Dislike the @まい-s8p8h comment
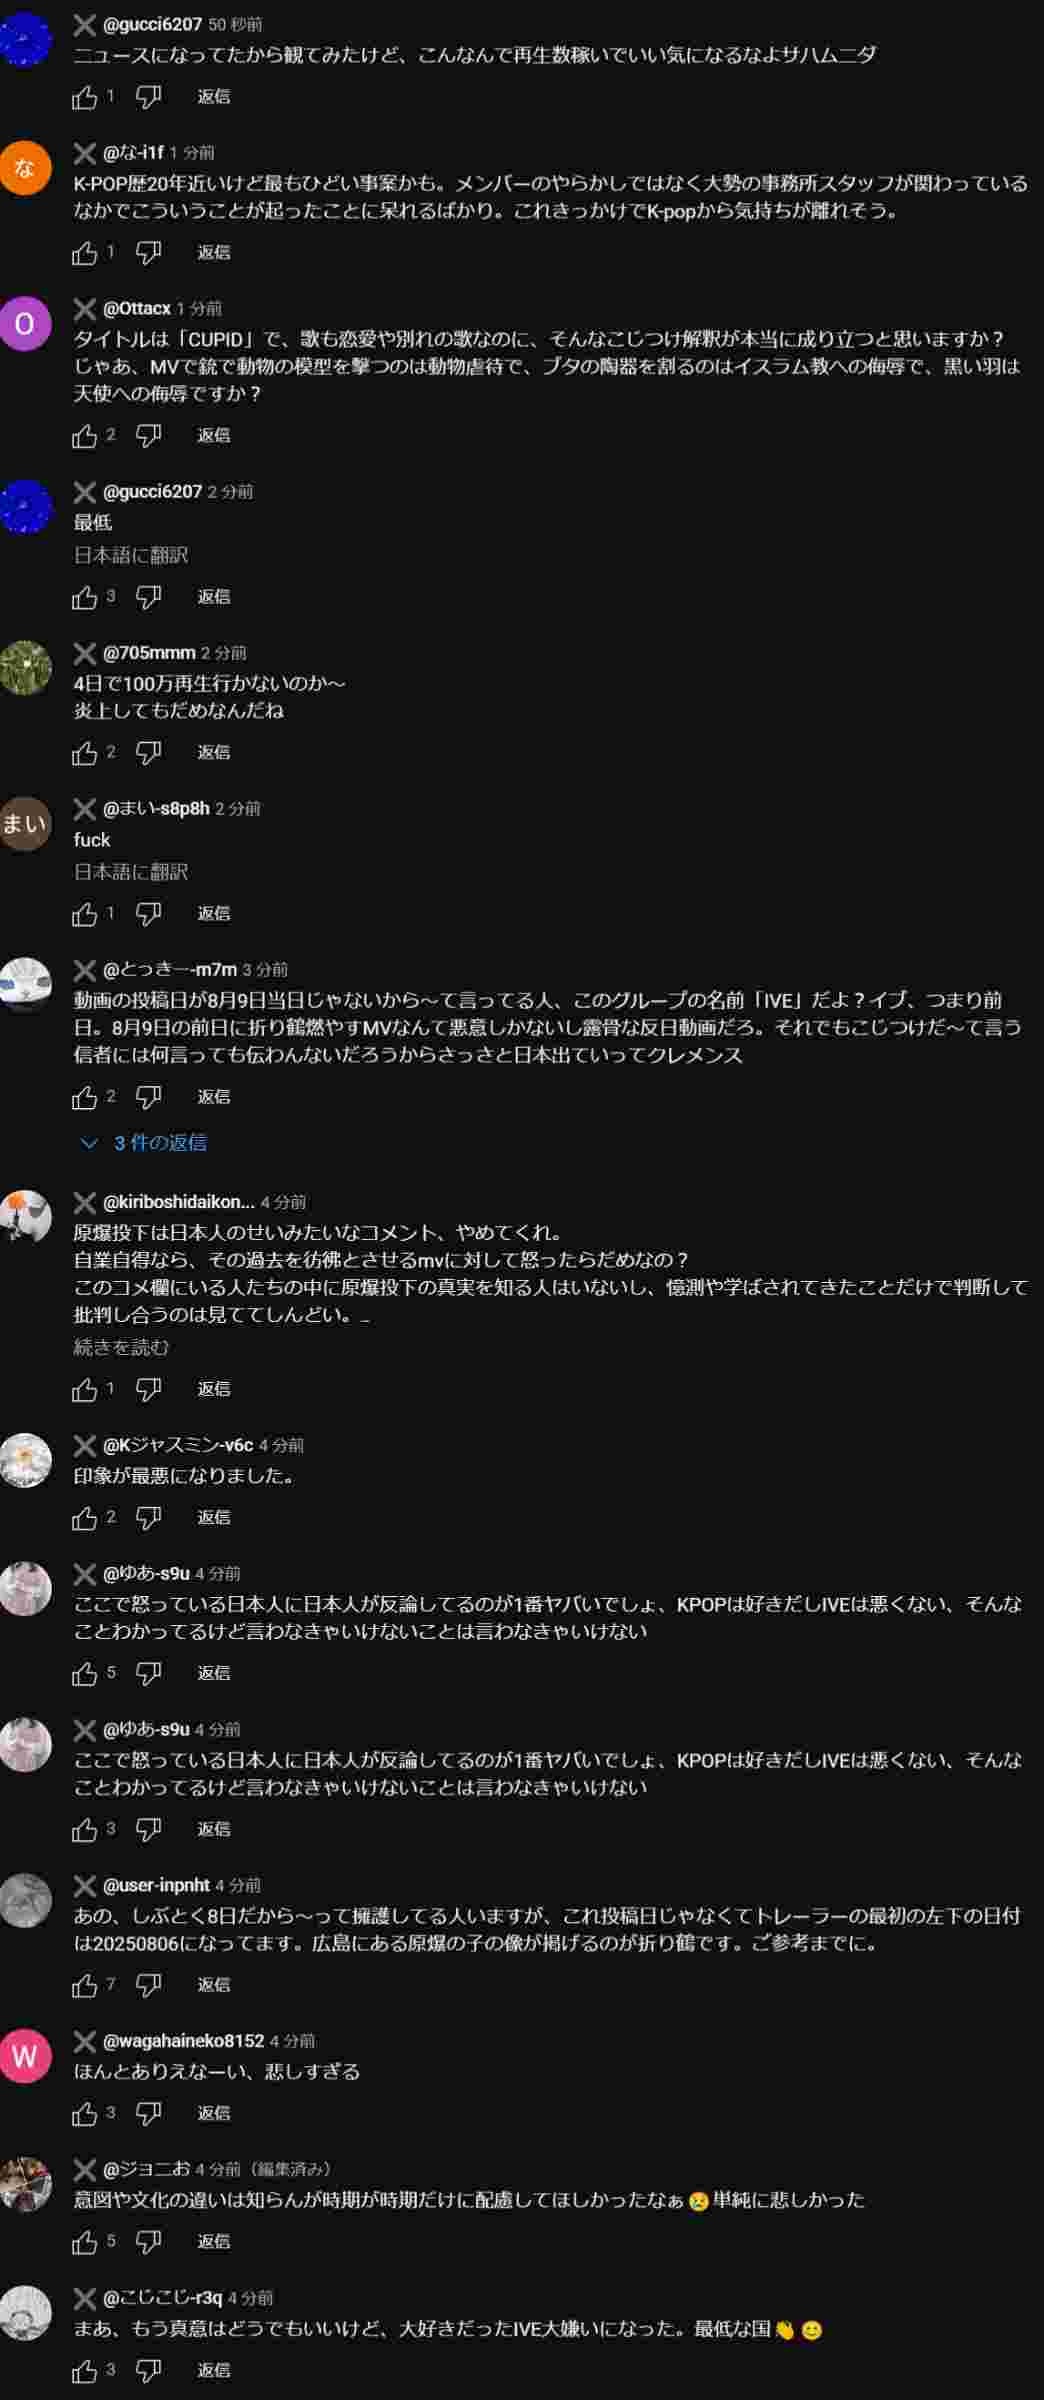1044x2400 pixels. (x=148, y=913)
